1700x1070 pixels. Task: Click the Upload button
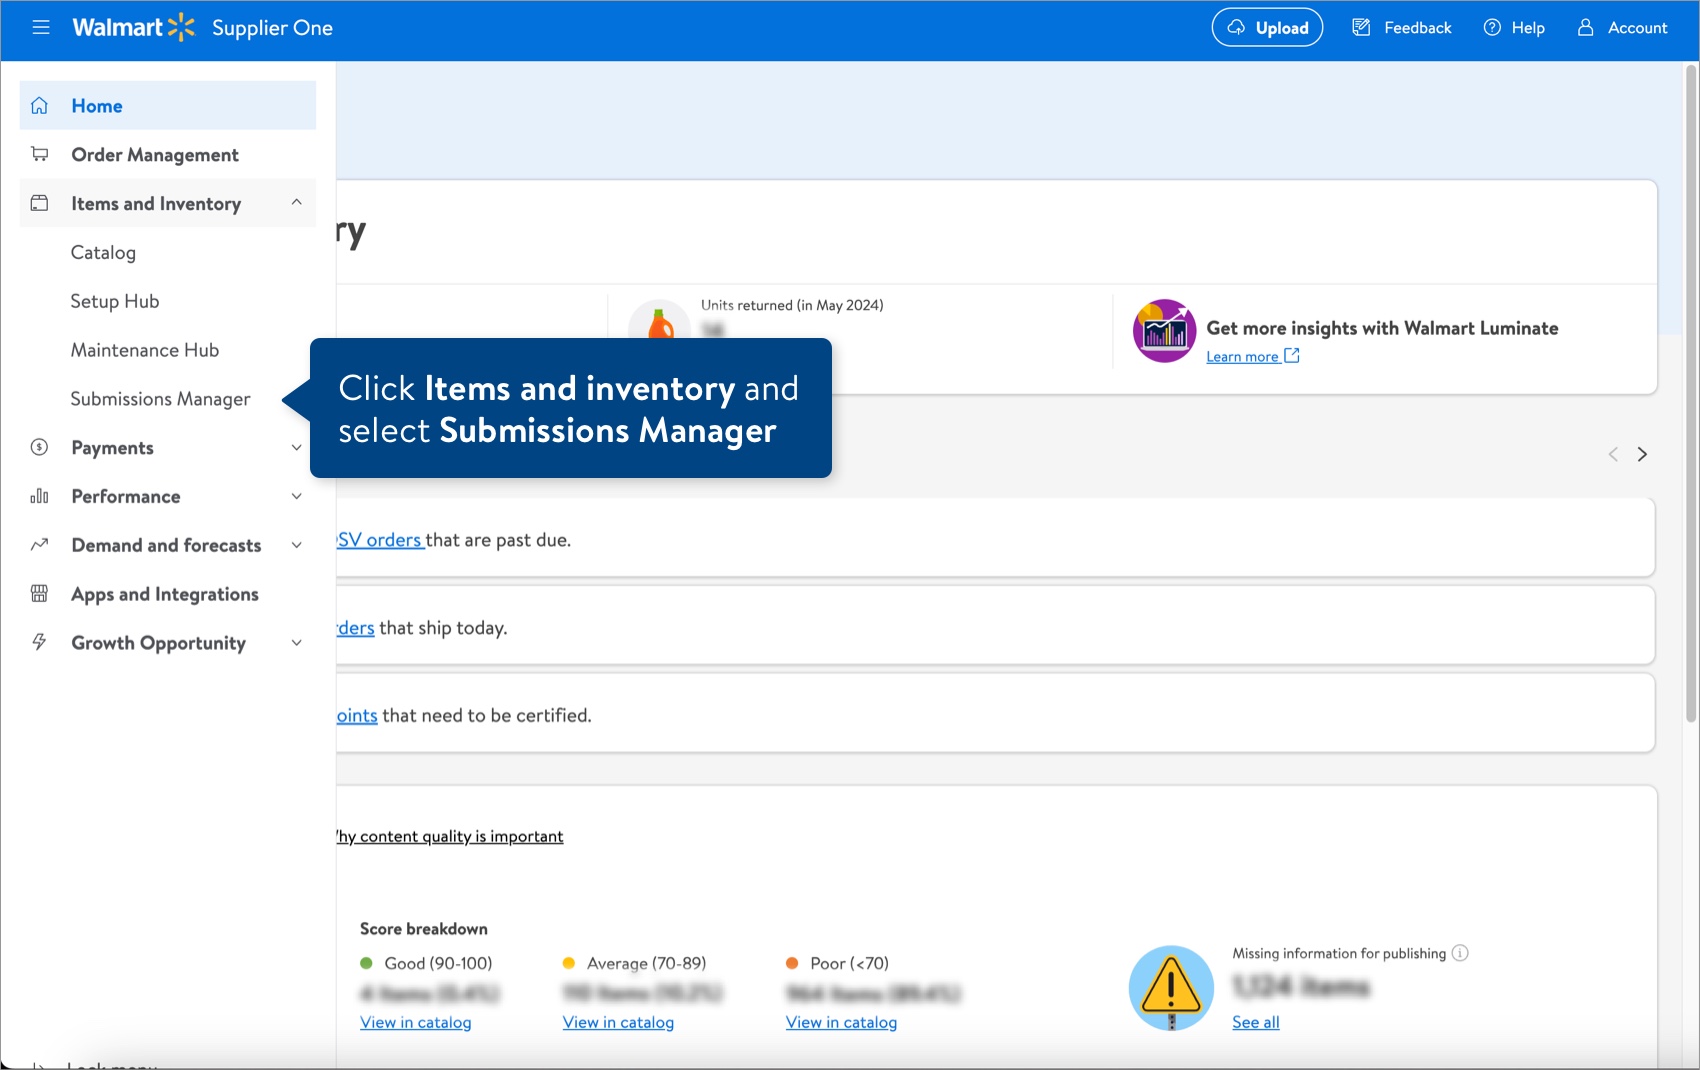point(1267,27)
